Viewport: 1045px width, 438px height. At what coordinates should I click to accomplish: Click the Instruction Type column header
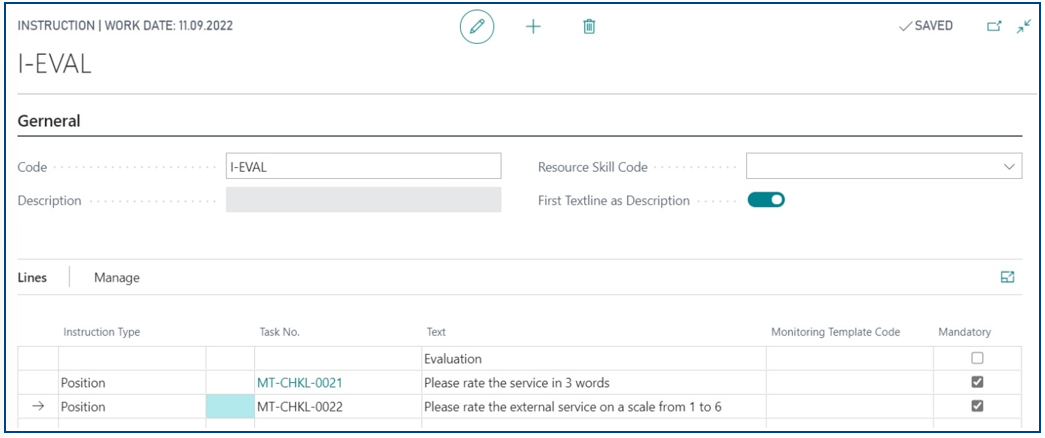click(x=101, y=332)
